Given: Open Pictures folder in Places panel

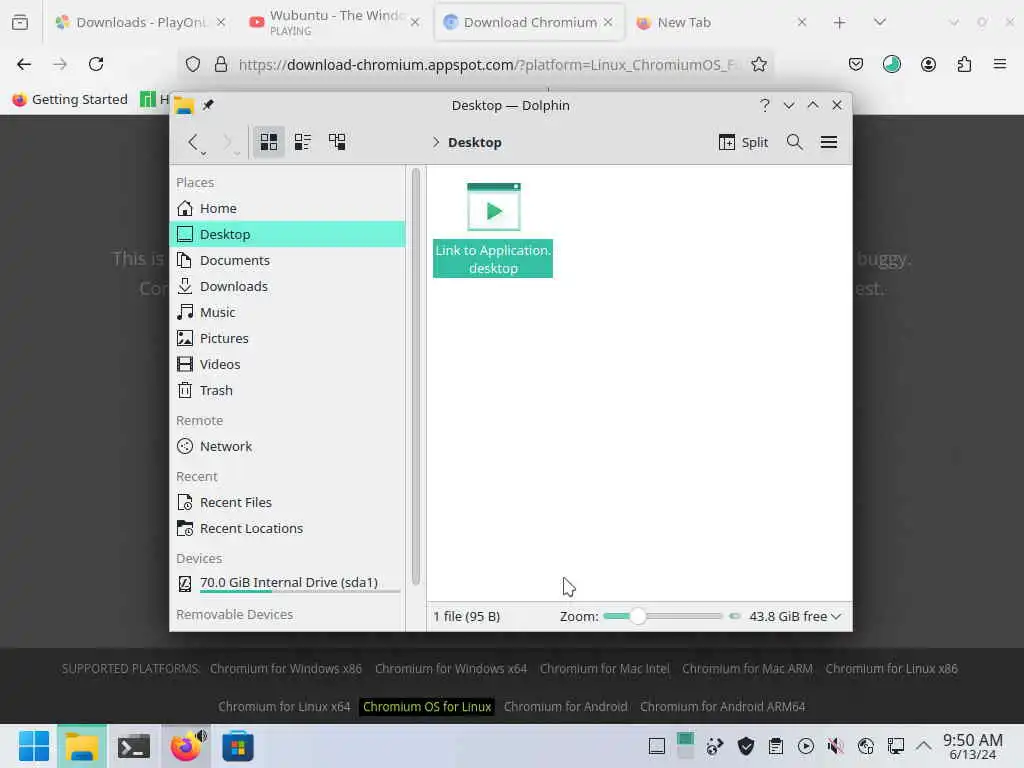Looking at the screenshot, I should 287,338.
